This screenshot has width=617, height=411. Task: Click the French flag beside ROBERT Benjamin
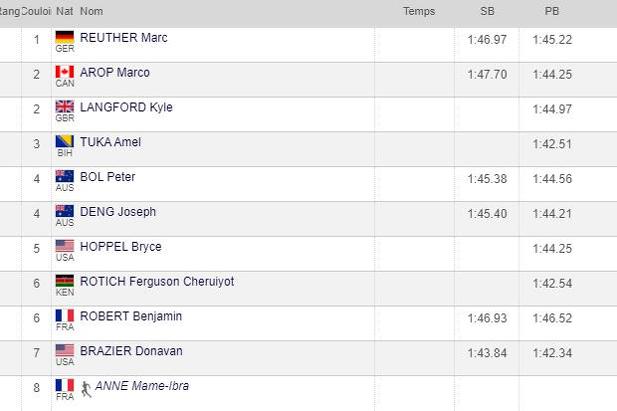coord(65,316)
